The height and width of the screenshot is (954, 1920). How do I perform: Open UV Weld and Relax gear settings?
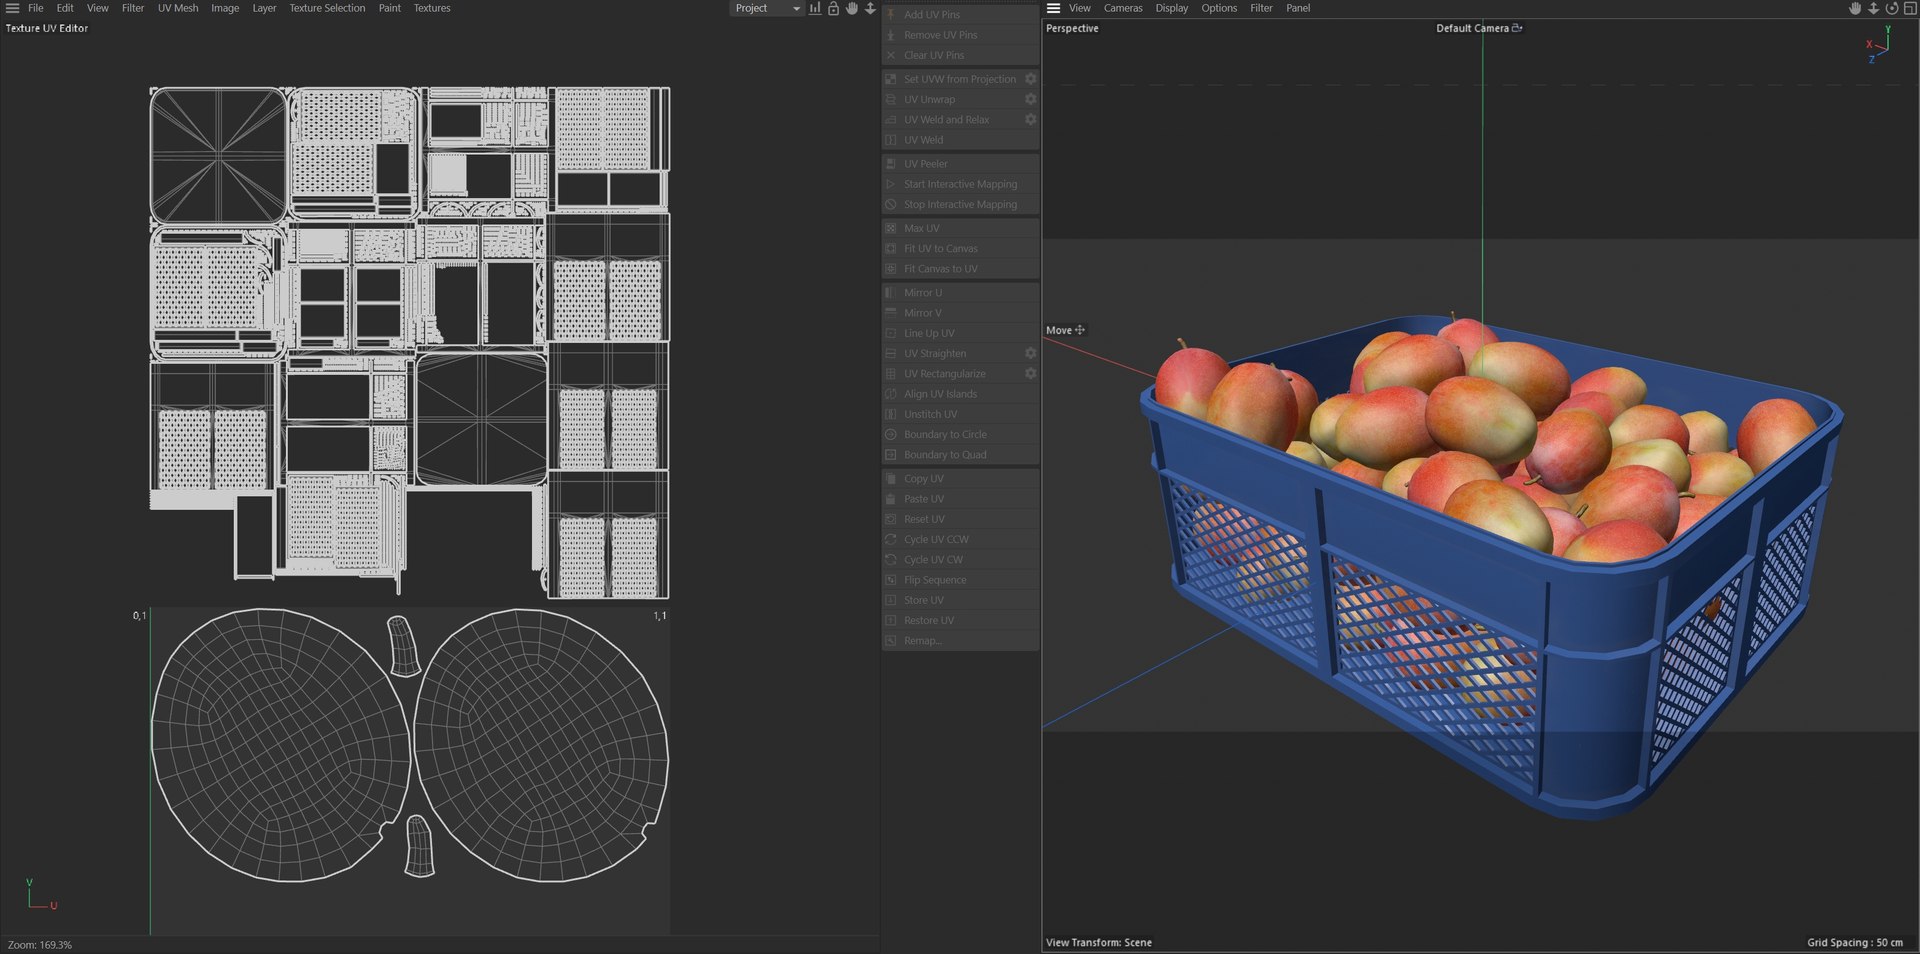1030,119
